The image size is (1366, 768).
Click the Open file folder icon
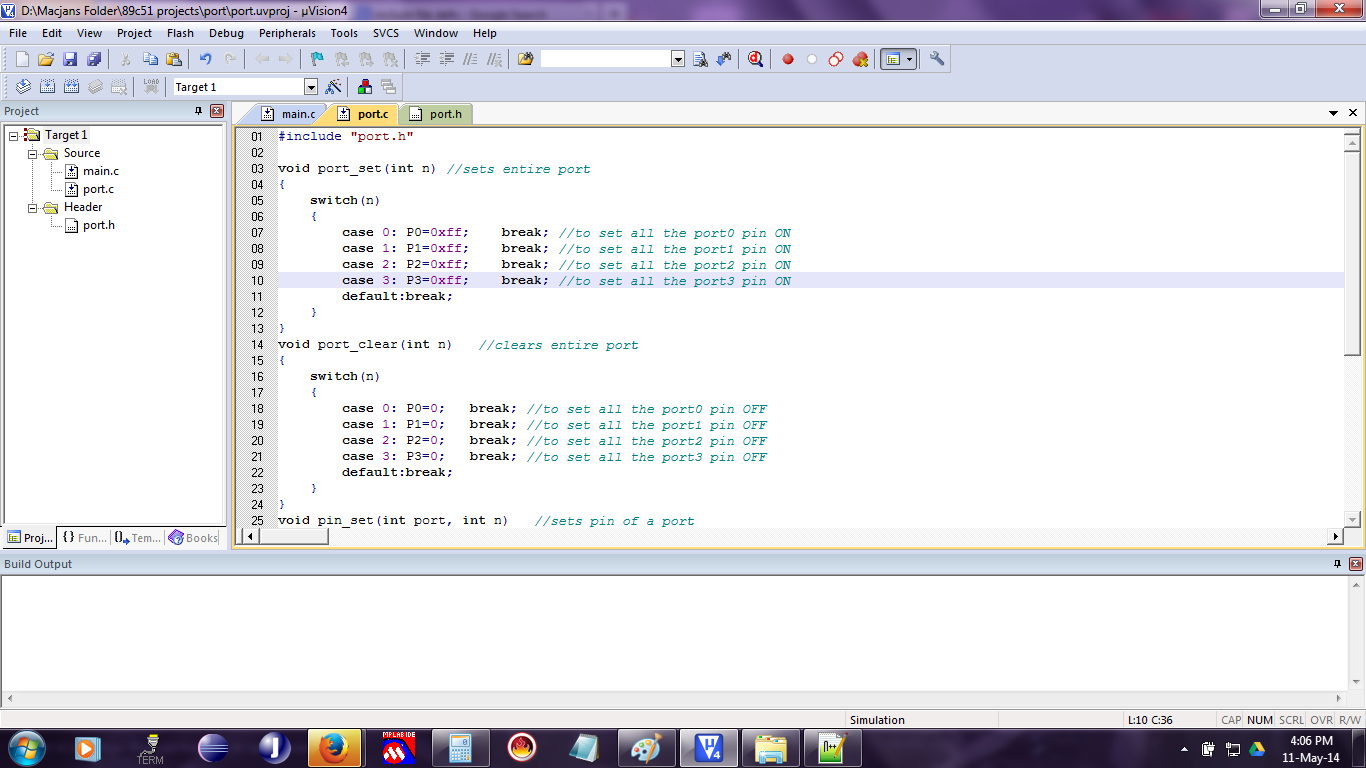click(x=46, y=59)
